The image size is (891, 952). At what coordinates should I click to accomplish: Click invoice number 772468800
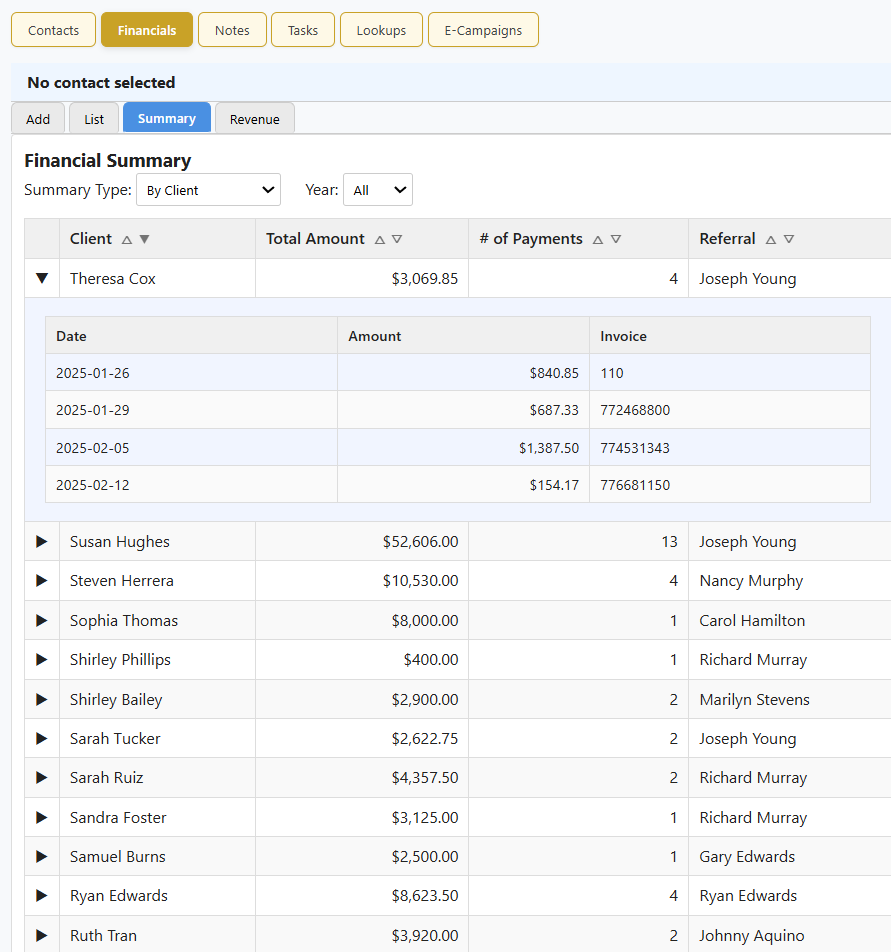(635, 410)
